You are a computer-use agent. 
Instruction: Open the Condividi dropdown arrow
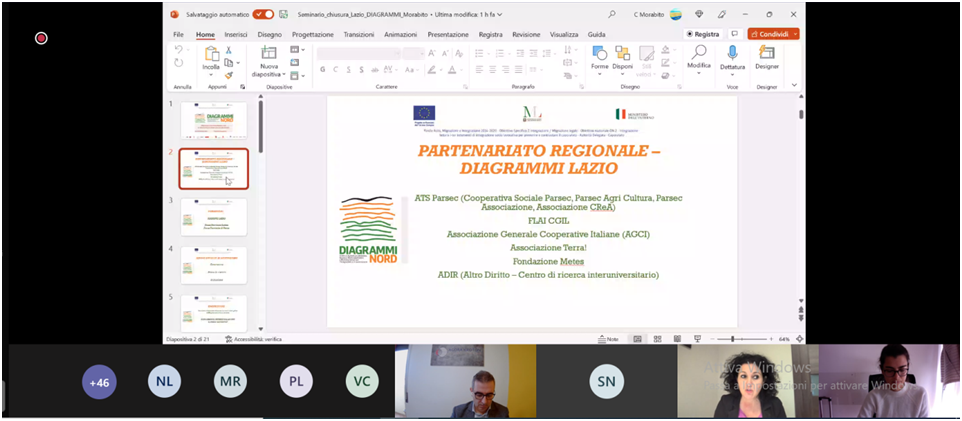point(795,34)
